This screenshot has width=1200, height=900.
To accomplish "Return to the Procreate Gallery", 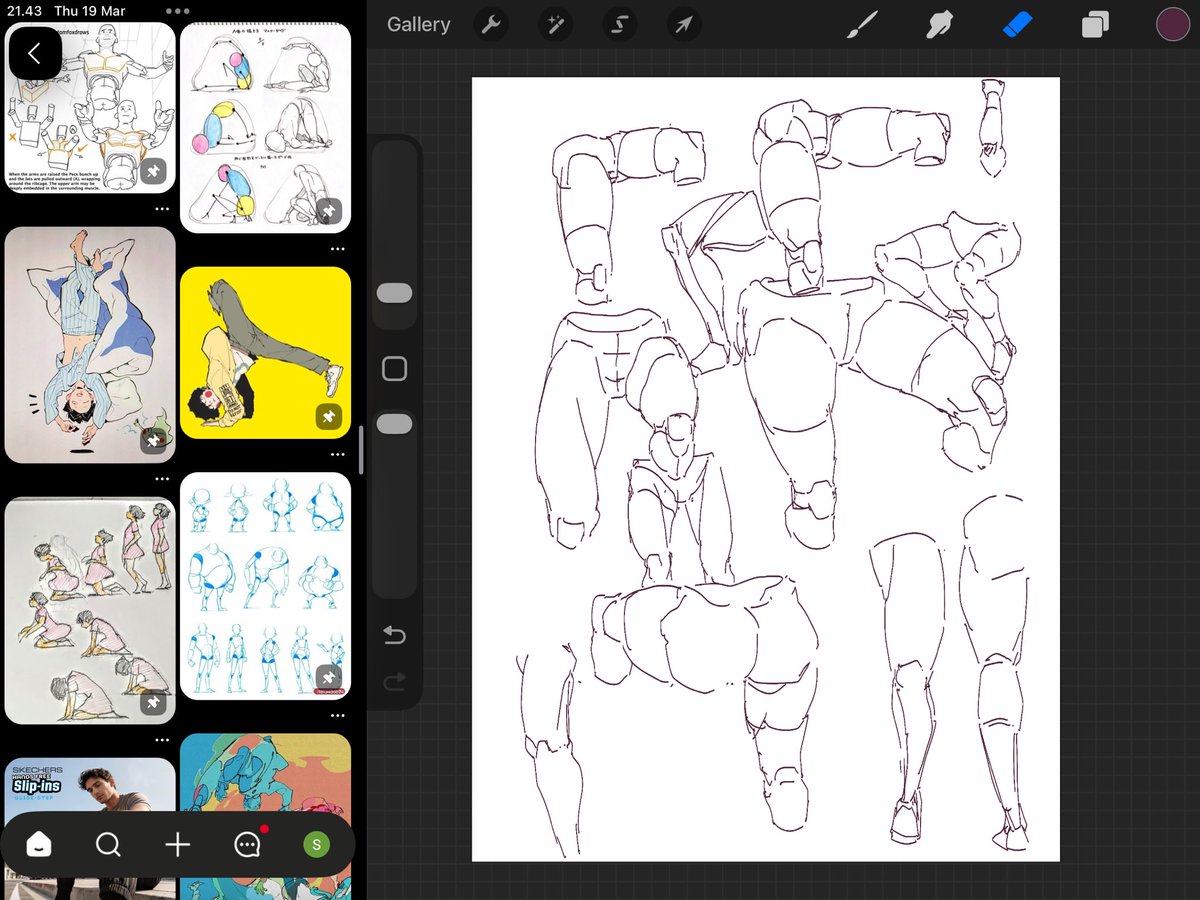I will coord(418,25).
